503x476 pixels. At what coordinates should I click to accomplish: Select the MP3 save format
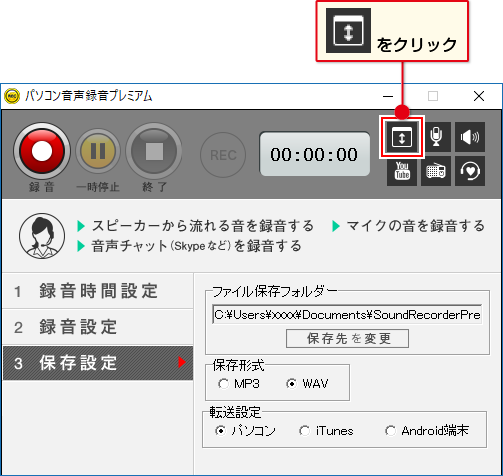[239, 384]
